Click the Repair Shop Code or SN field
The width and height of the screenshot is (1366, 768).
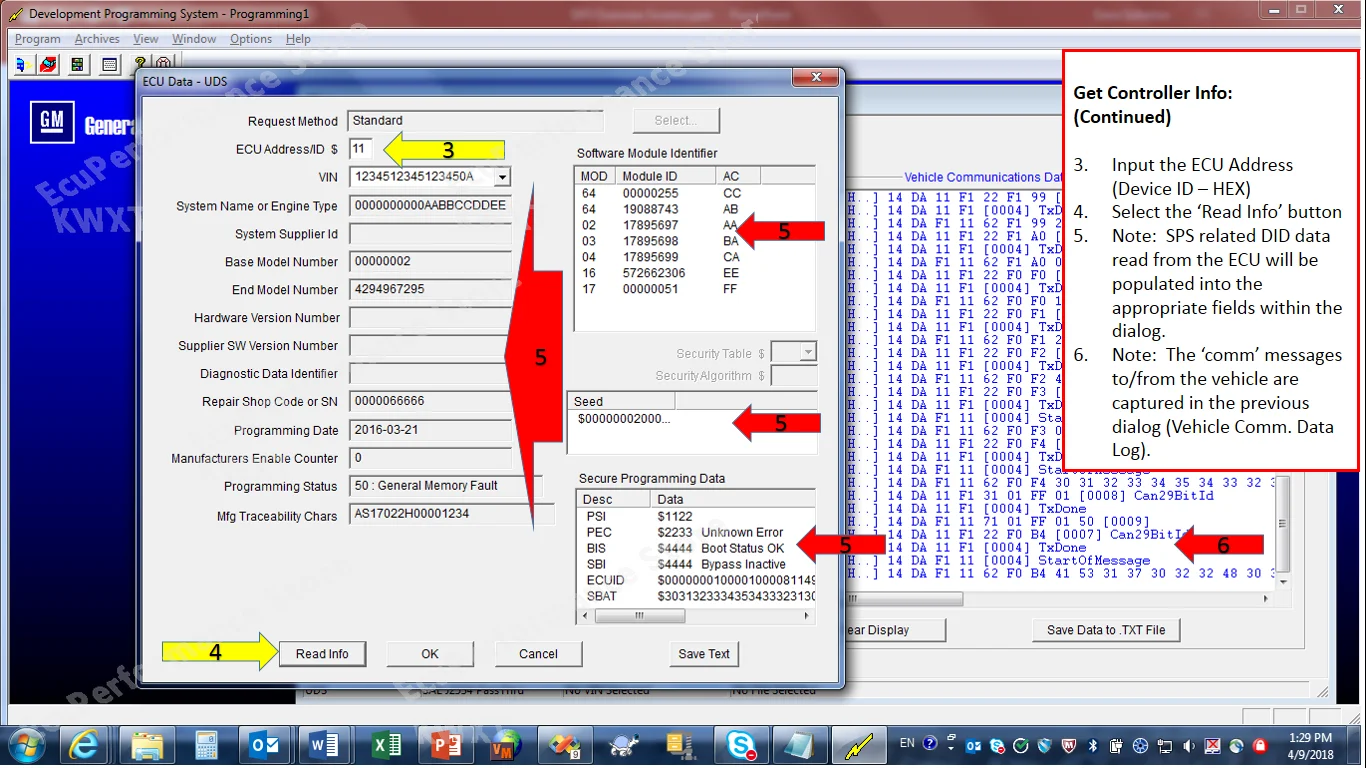point(430,401)
